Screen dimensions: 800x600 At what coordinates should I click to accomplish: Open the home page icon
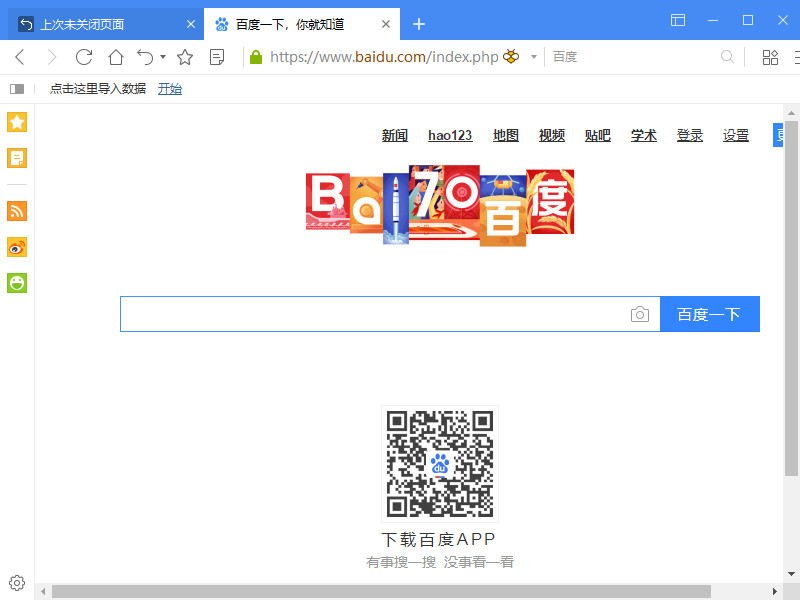[x=116, y=57]
